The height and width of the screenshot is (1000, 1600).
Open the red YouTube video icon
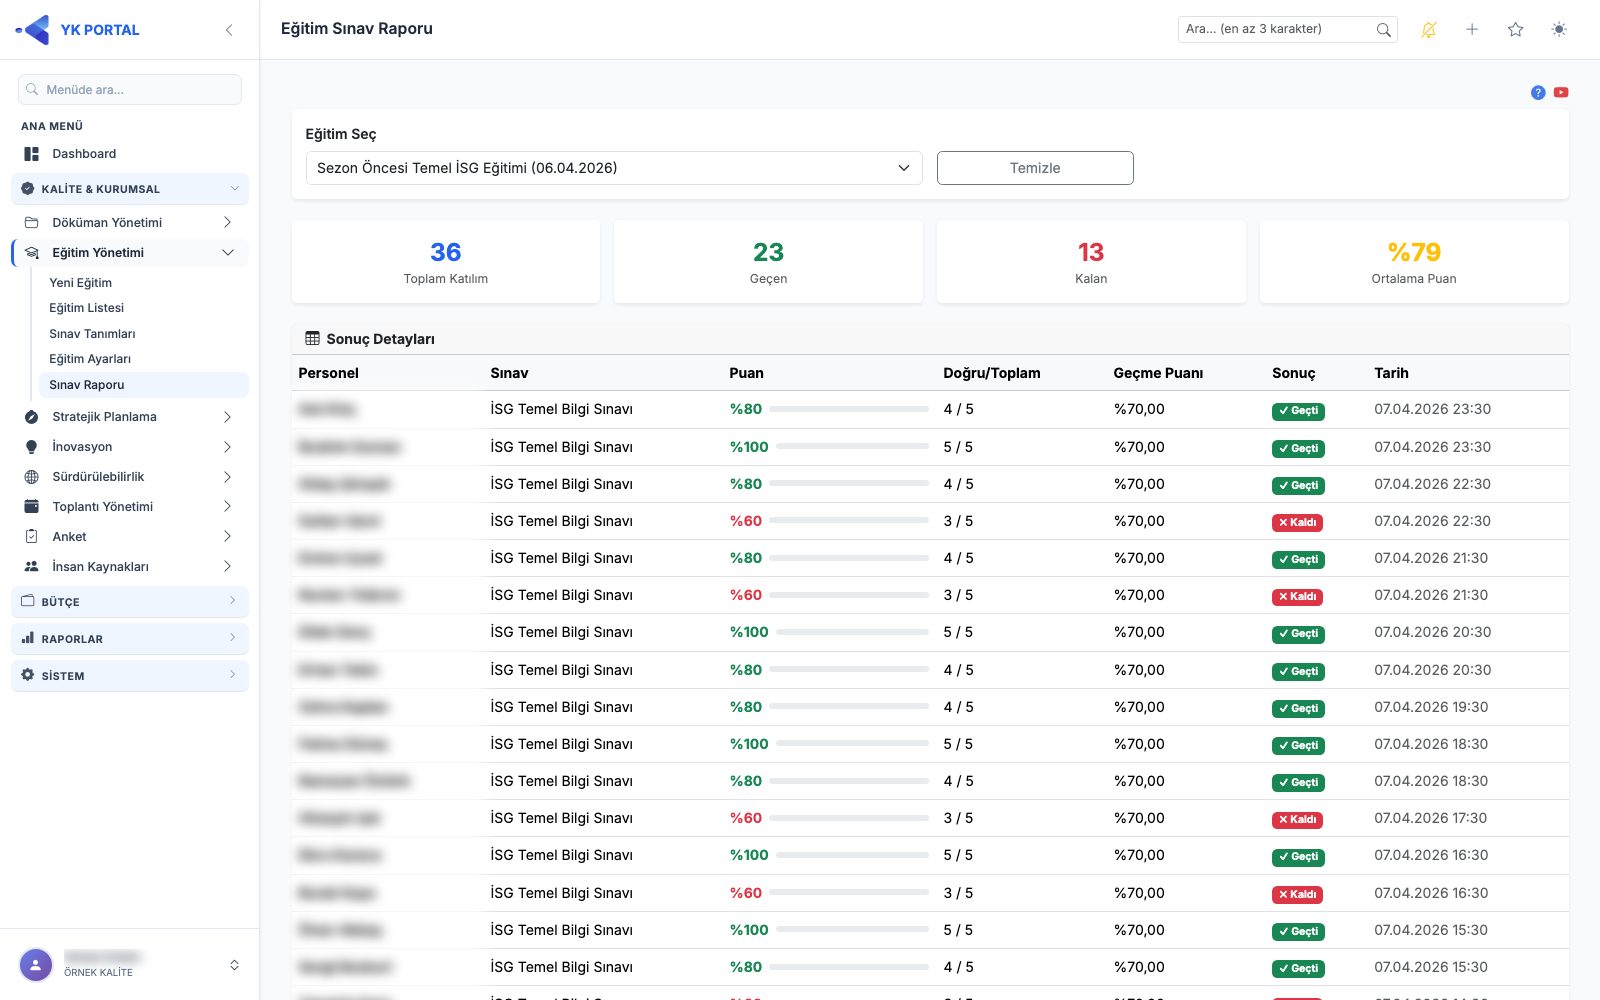pos(1561,93)
